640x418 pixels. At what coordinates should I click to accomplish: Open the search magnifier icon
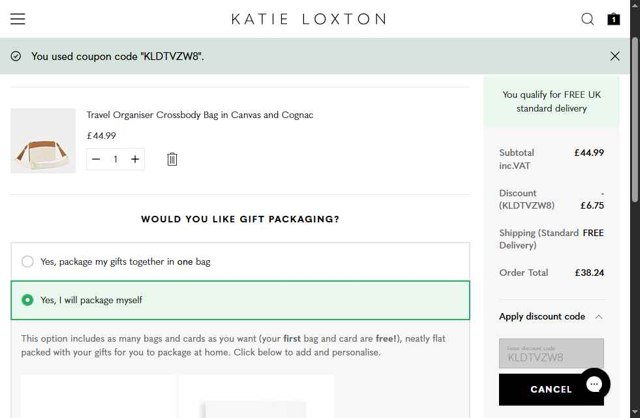587,19
